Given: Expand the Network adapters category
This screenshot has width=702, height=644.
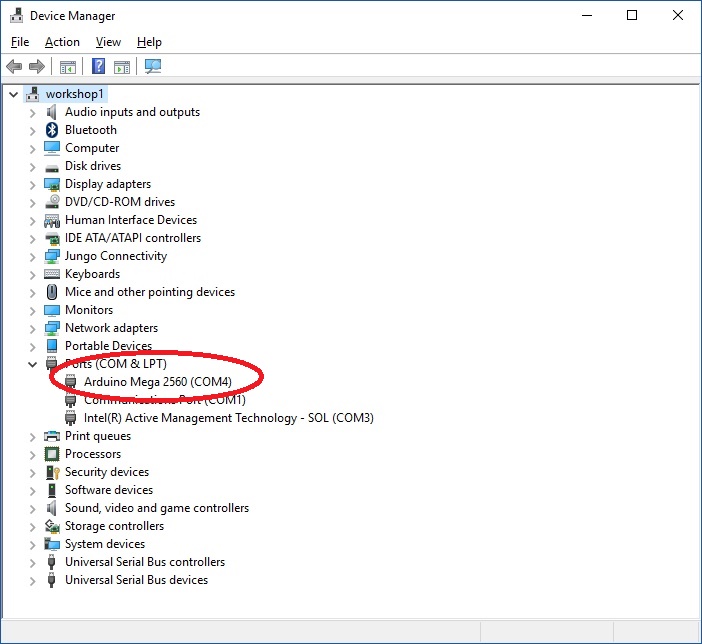Looking at the screenshot, I should [x=32, y=328].
